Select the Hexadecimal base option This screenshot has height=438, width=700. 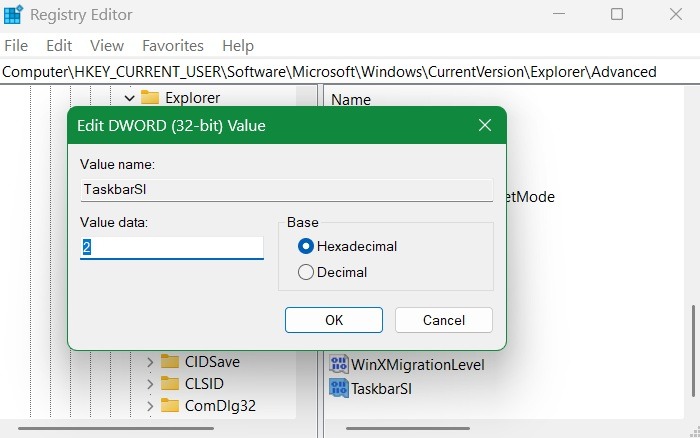pyautogui.click(x=306, y=246)
